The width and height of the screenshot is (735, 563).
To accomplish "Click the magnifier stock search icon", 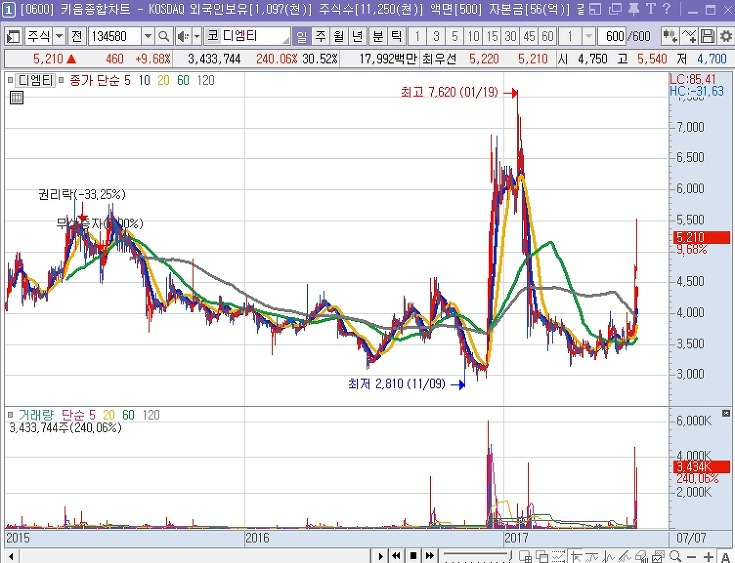I will coord(164,36).
